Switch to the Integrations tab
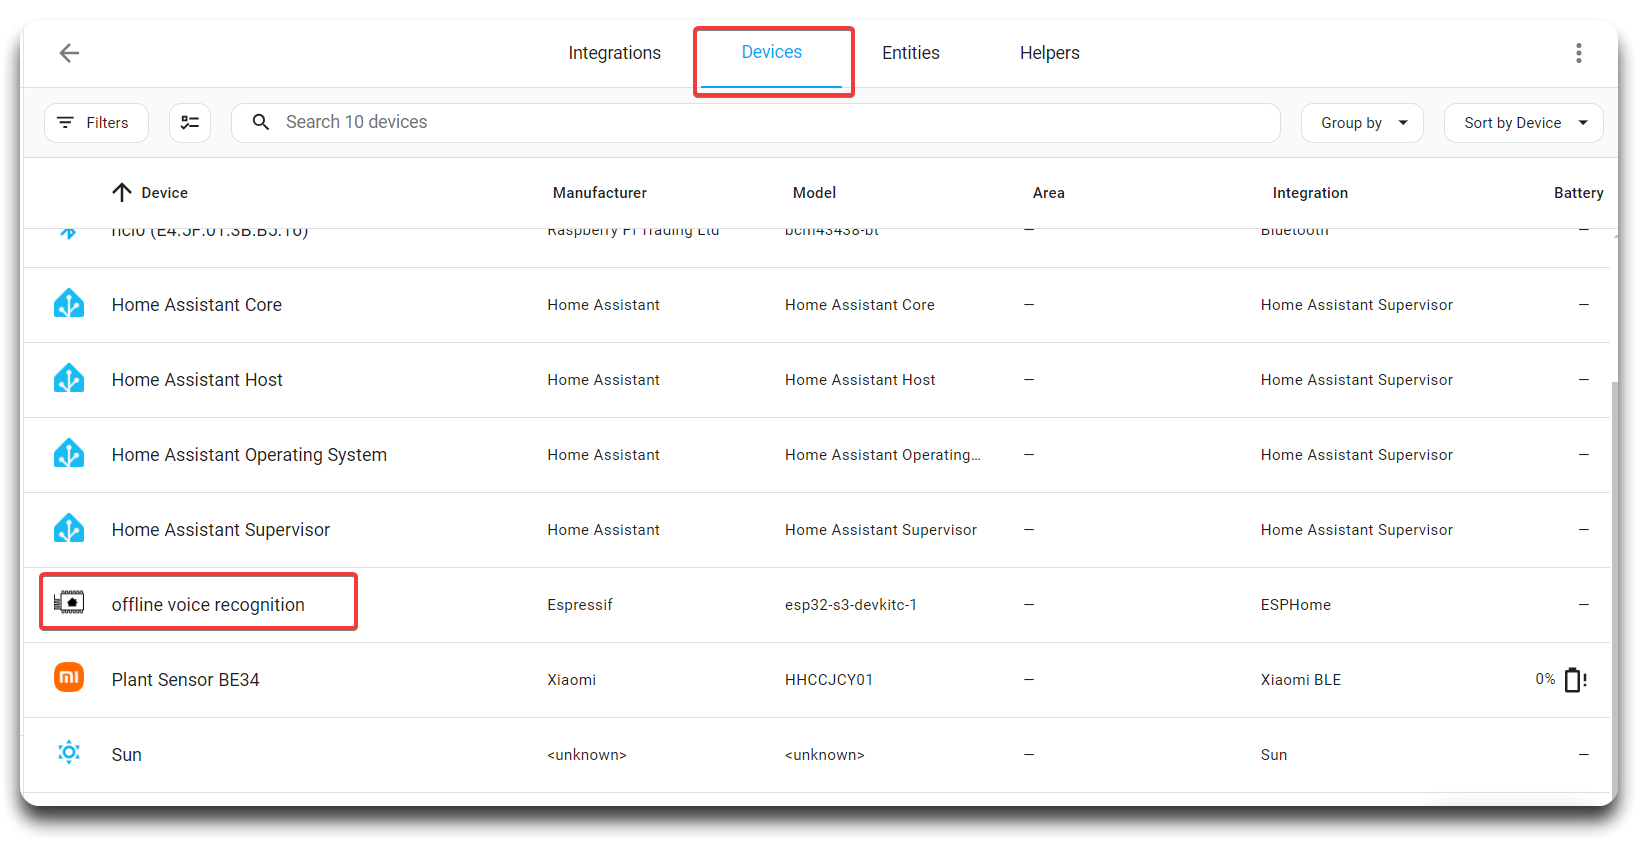This screenshot has width=1638, height=841. [614, 53]
